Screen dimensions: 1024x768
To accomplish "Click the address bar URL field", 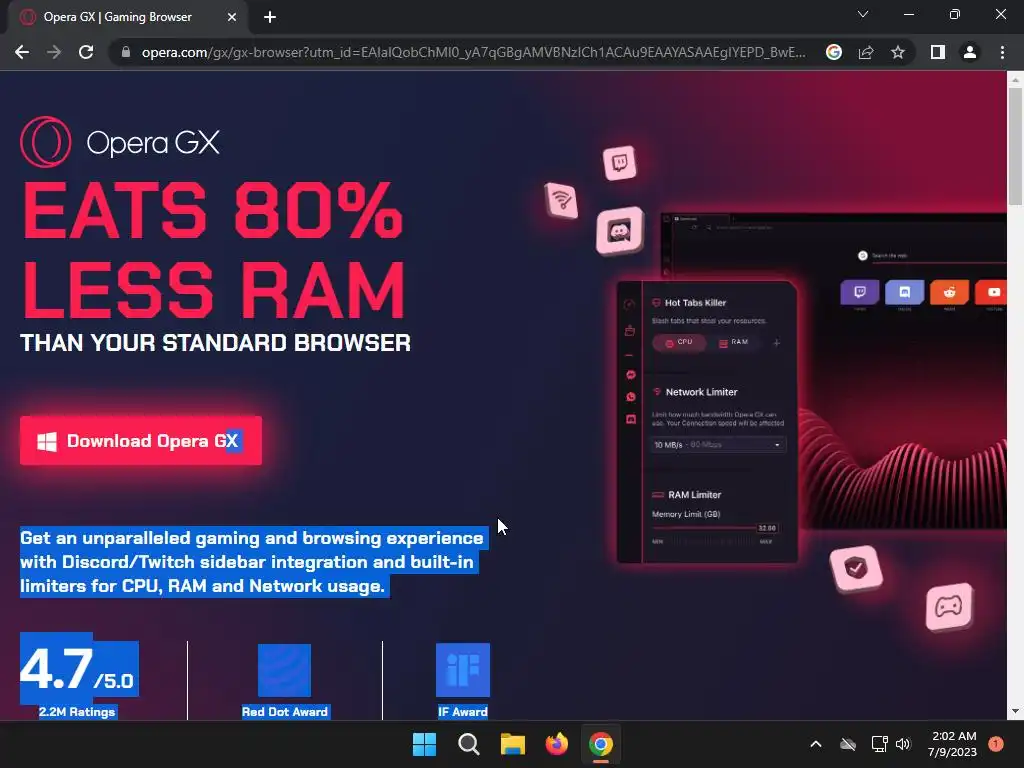I will pyautogui.click(x=473, y=52).
